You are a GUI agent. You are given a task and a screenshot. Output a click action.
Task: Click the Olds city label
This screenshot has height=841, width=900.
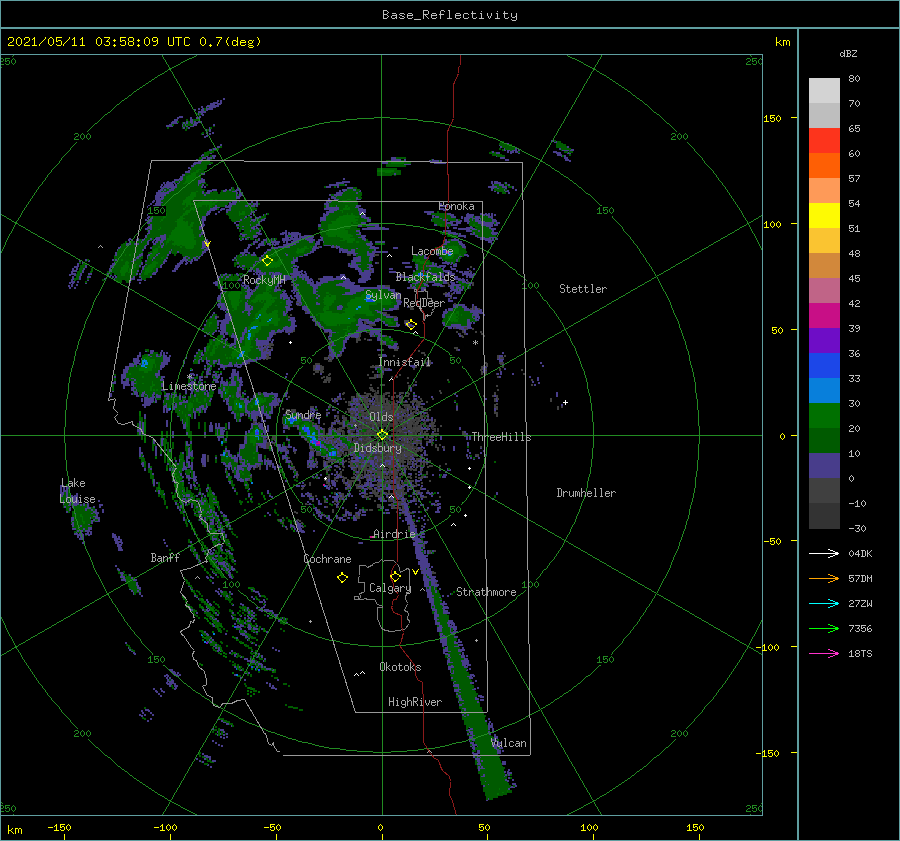click(x=381, y=417)
